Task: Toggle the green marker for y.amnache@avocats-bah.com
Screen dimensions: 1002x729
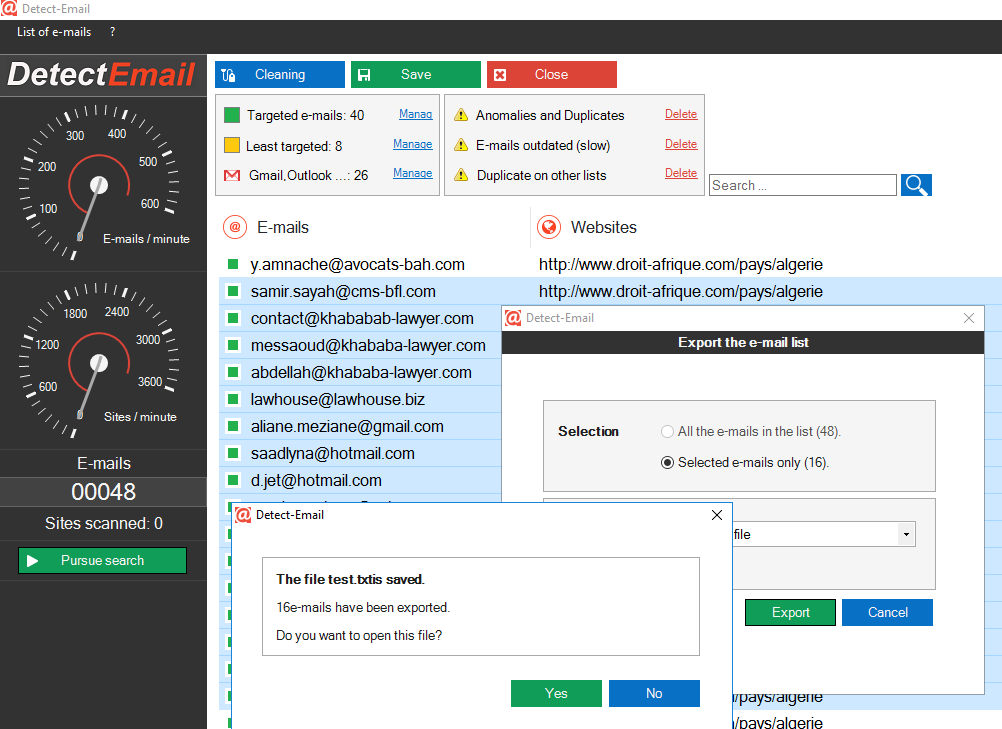Action: click(233, 265)
